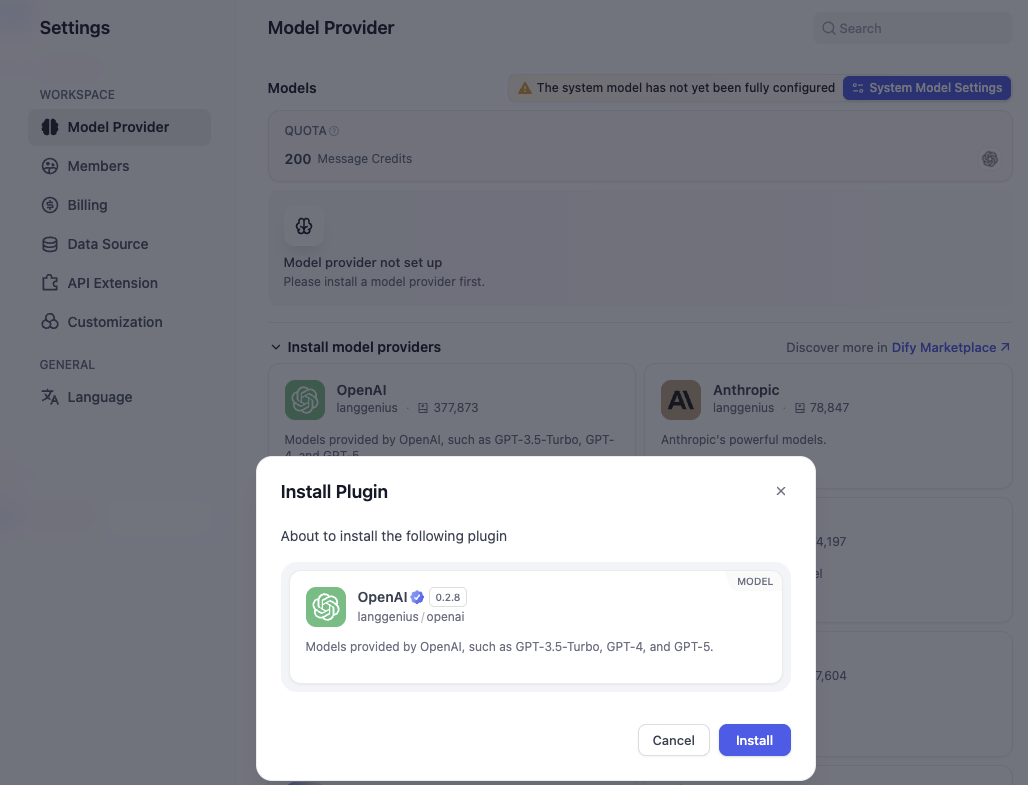Click the brain icon above Model provider not set up

tap(304, 227)
